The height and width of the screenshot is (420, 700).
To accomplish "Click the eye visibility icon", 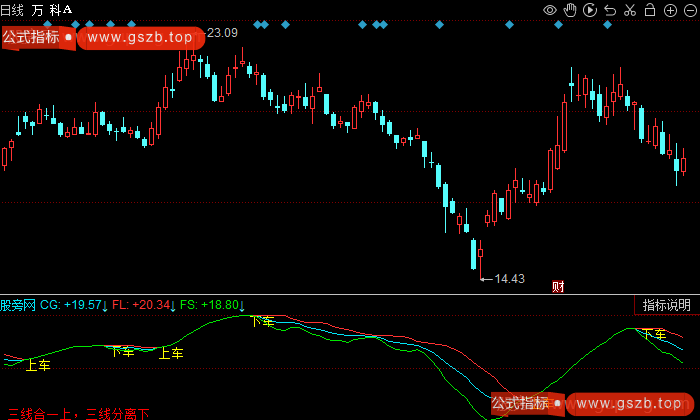I will 550,10.
